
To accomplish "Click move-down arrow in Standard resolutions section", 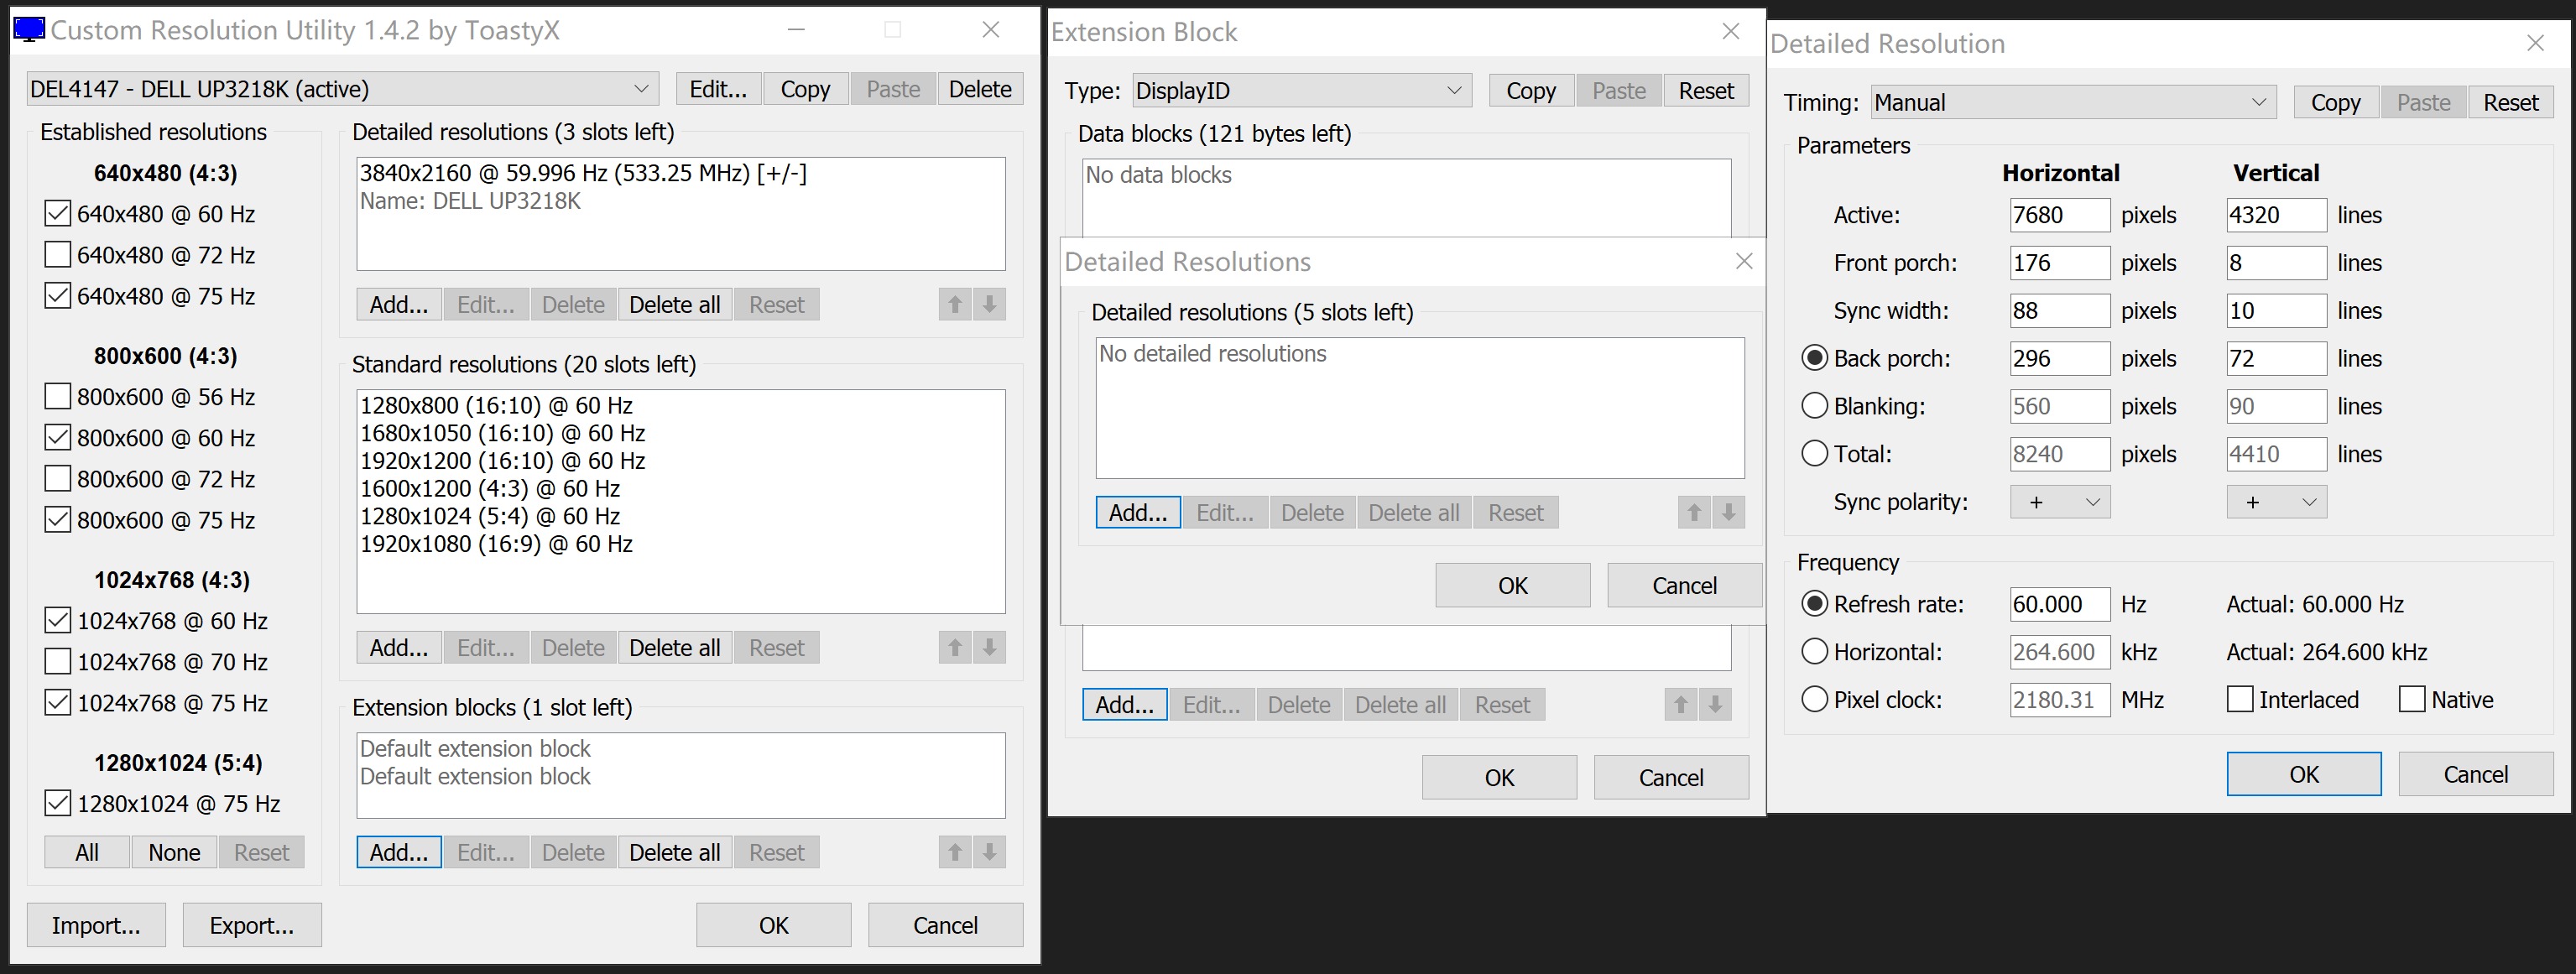I will [x=989, y=647].
